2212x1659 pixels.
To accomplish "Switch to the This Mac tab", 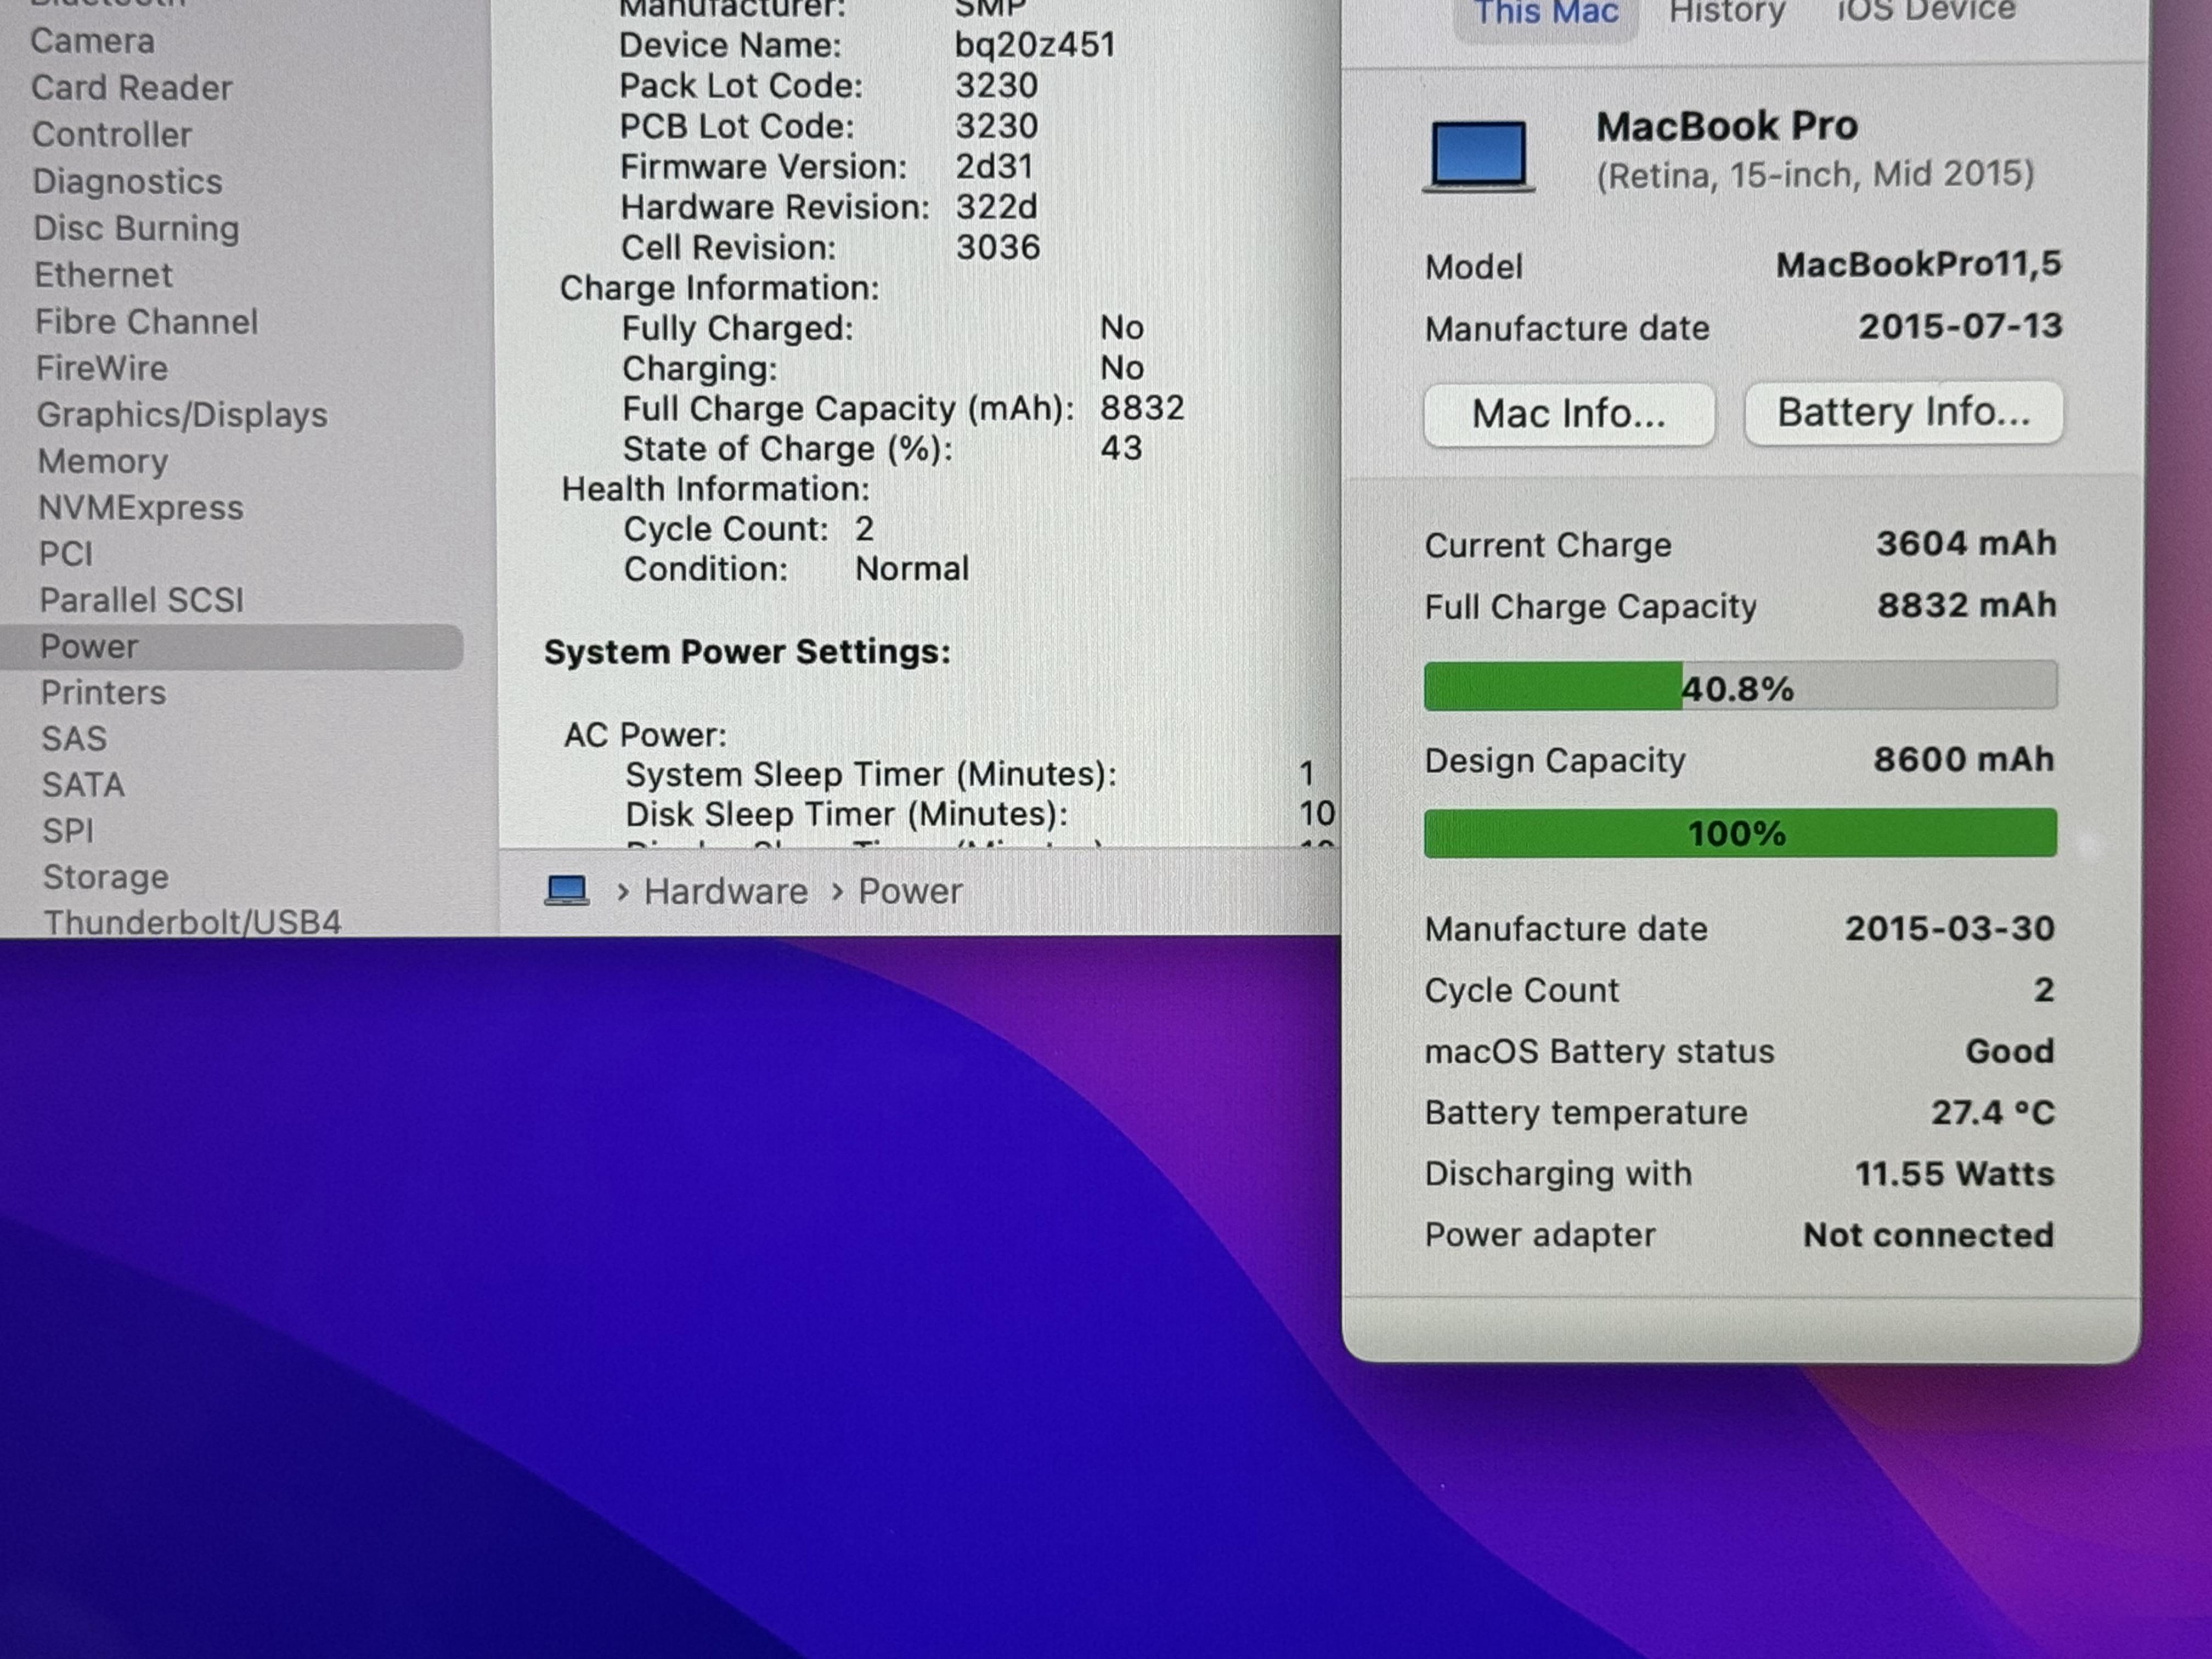I will click(1545, 13).
